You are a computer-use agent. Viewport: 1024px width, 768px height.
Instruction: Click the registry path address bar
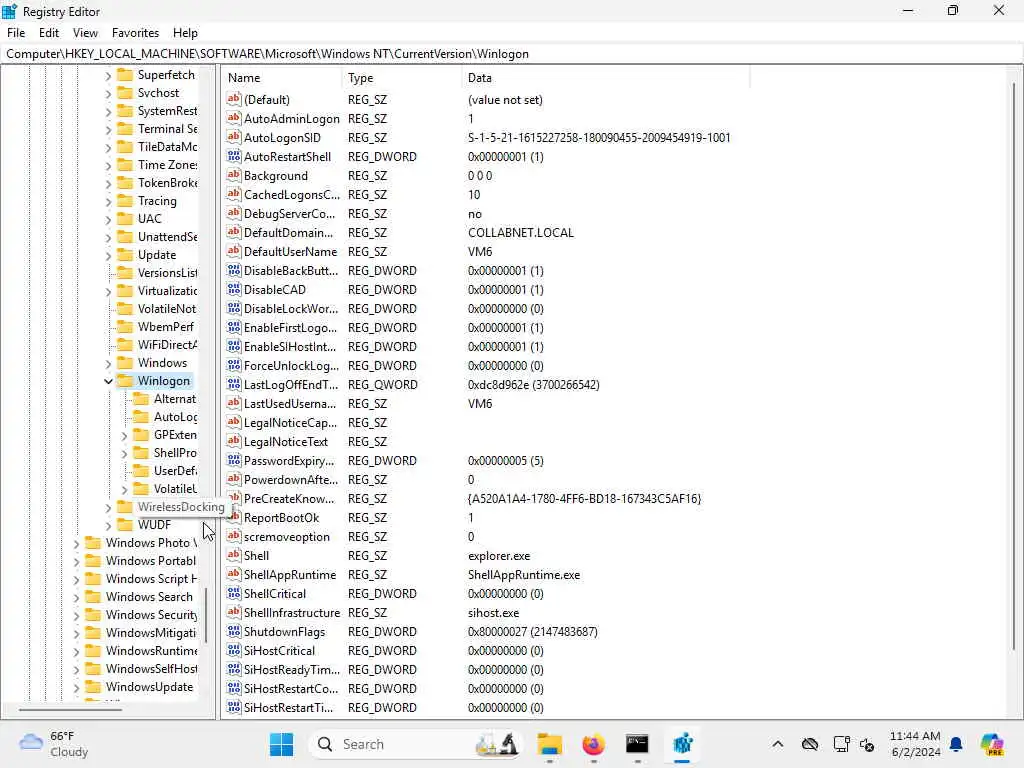click(x=511, y=54)
